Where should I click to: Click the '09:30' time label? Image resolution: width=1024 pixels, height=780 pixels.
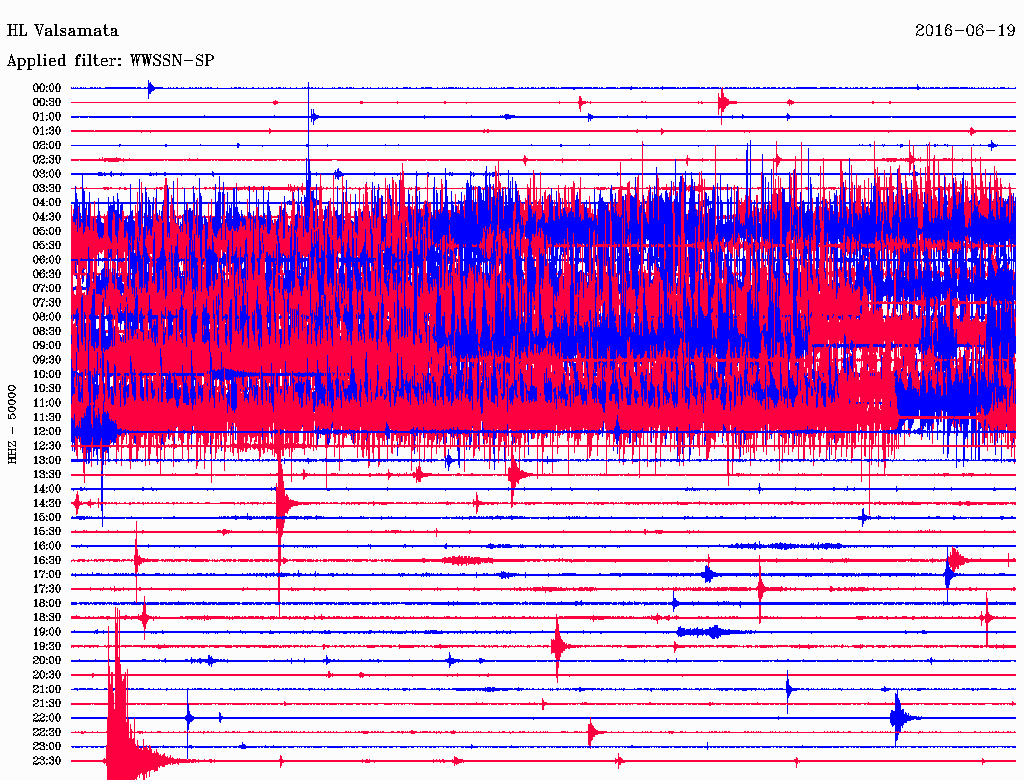47,360
